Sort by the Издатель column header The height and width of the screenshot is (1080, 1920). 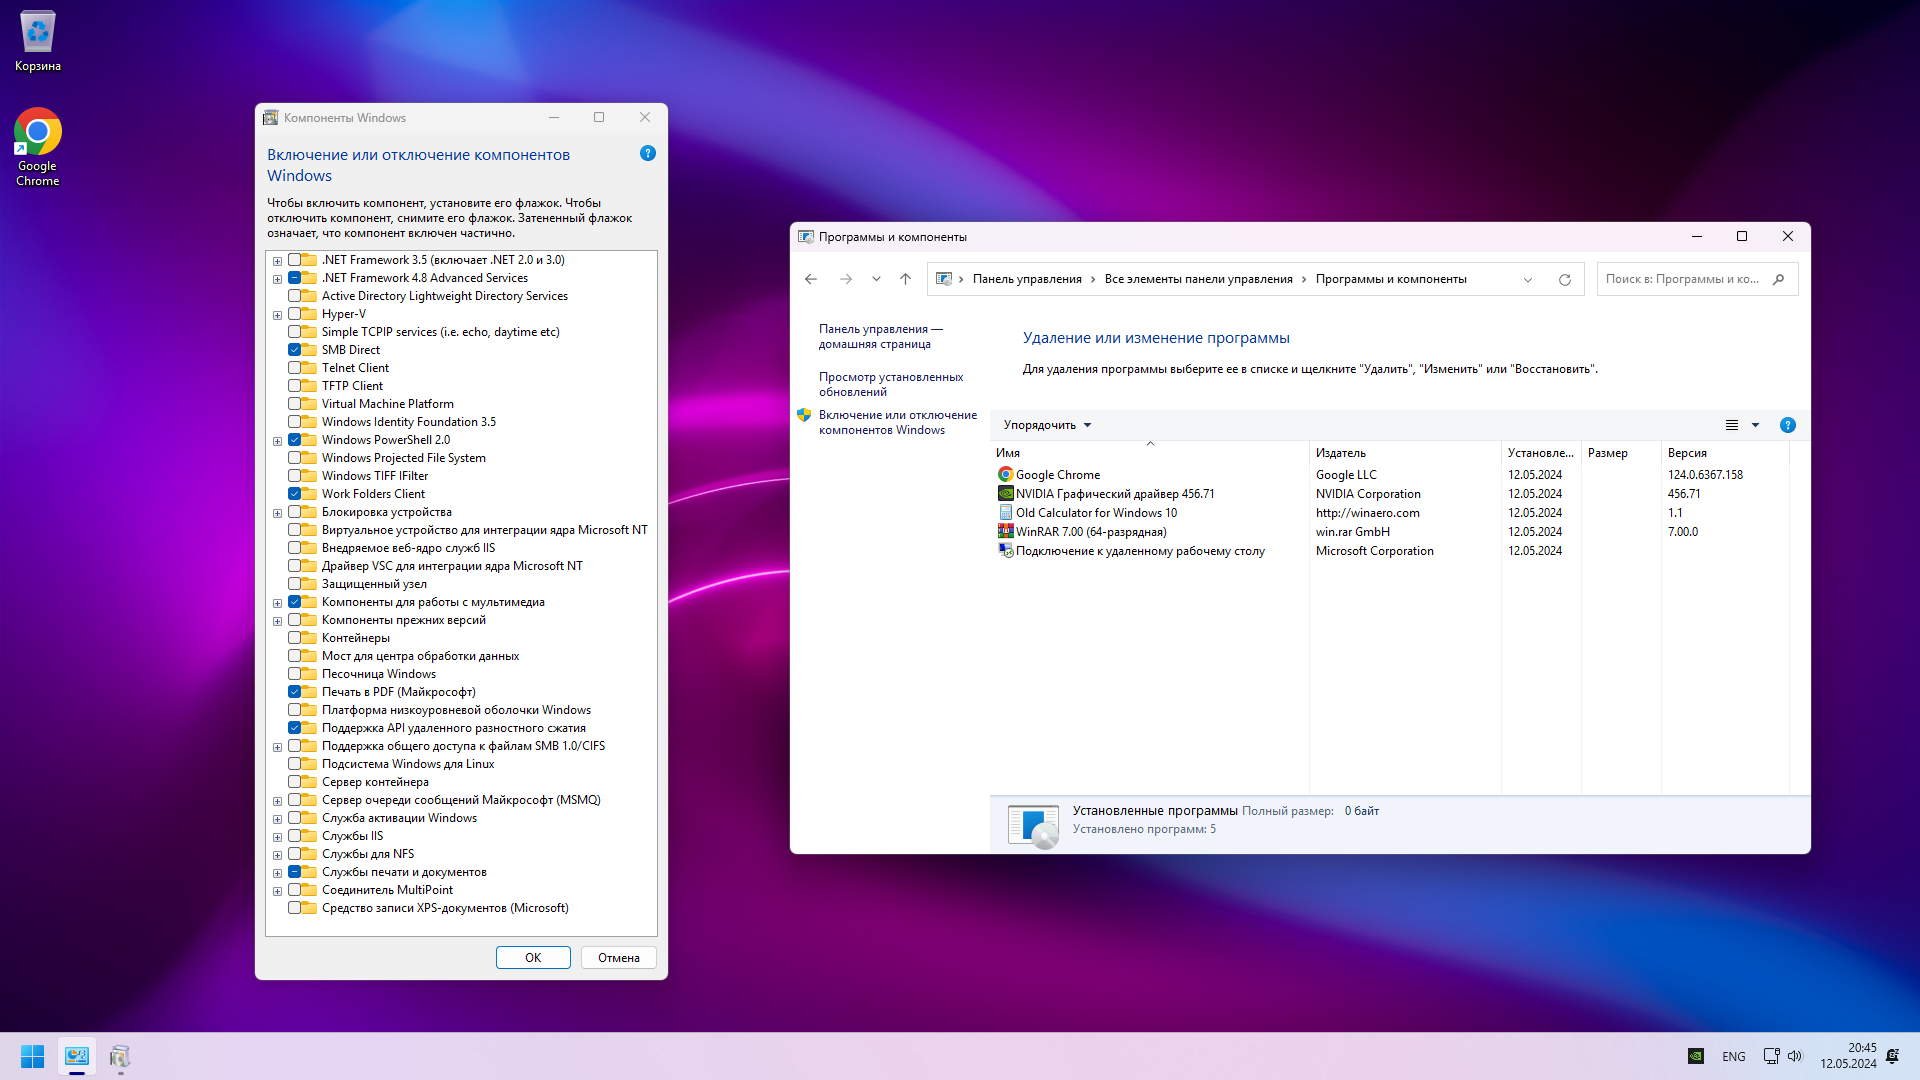coord(1340,453)
